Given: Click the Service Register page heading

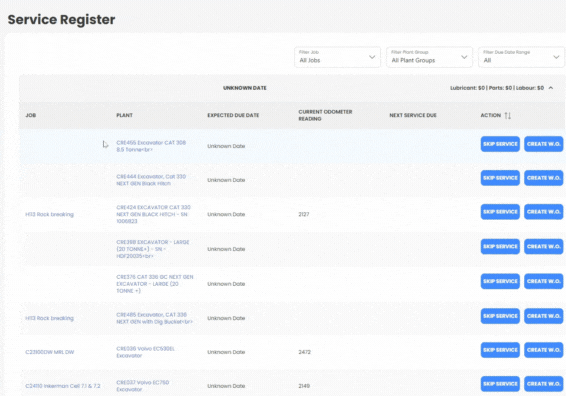Looking at the screenshot, I should tap(61, 19).
